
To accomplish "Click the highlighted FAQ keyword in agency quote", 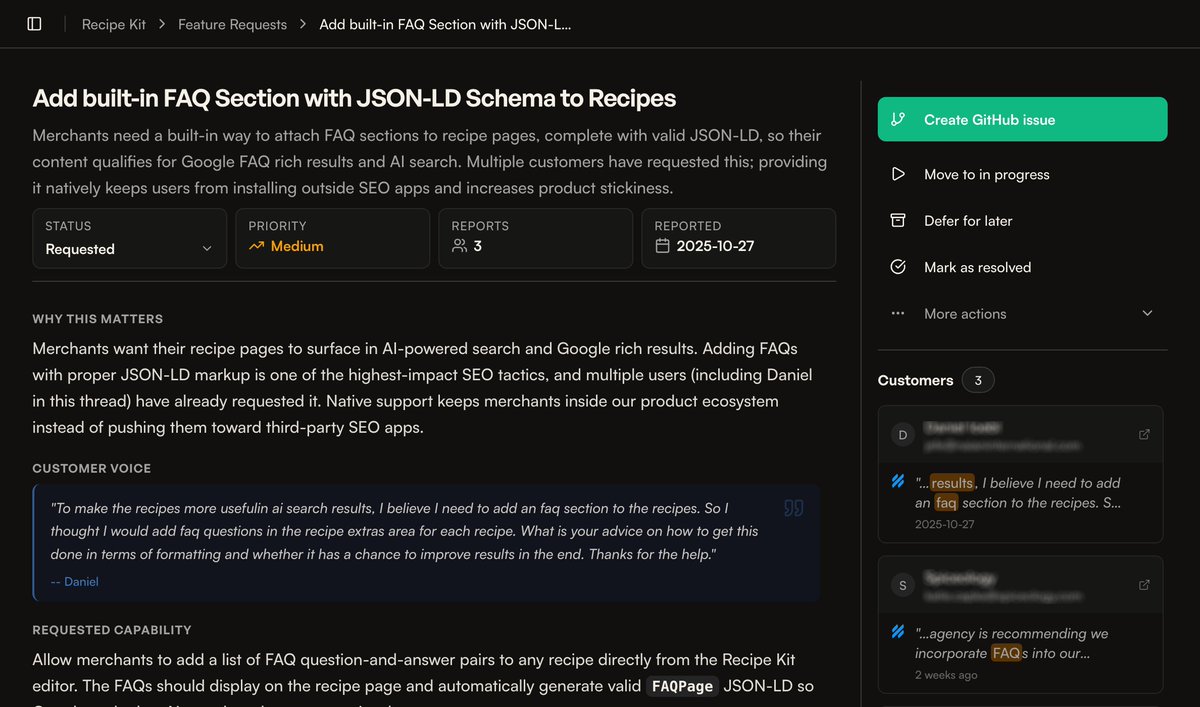I will 1006,653.
